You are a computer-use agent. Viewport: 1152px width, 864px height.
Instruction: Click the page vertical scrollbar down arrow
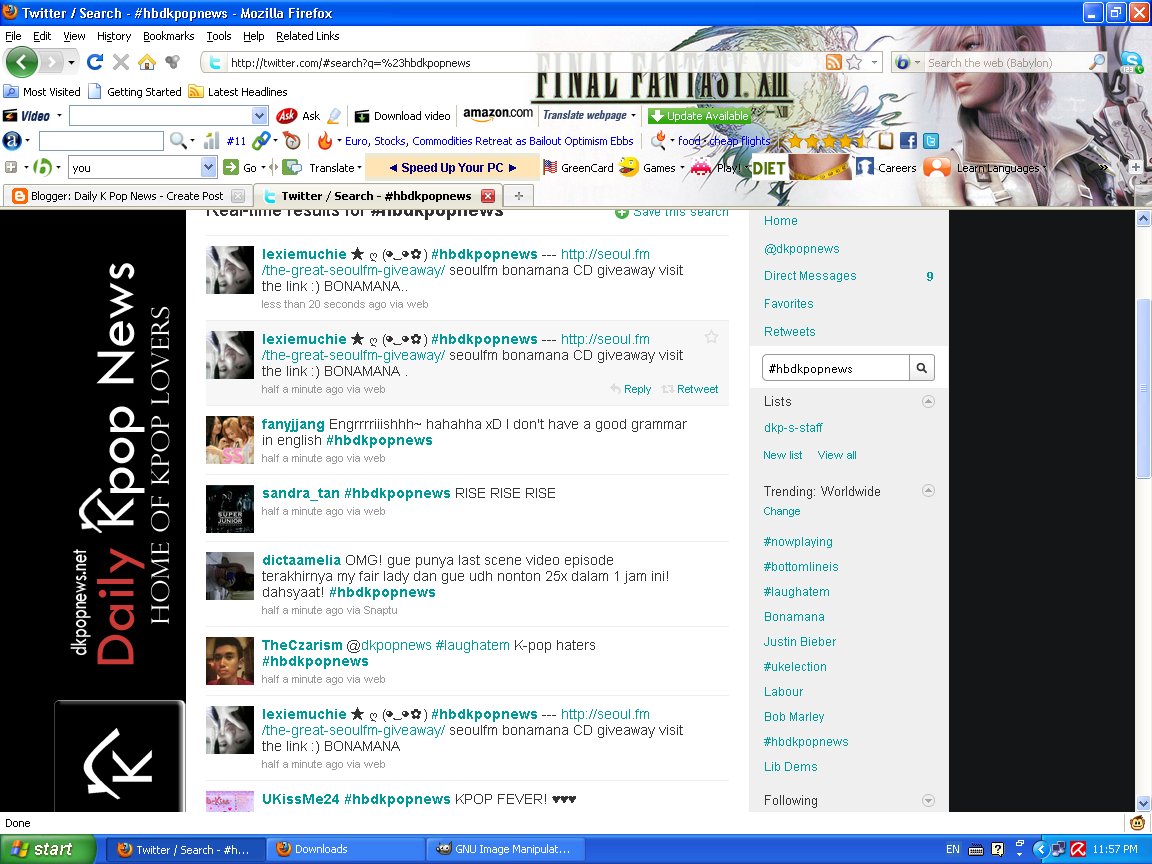tap(1142, 803)
